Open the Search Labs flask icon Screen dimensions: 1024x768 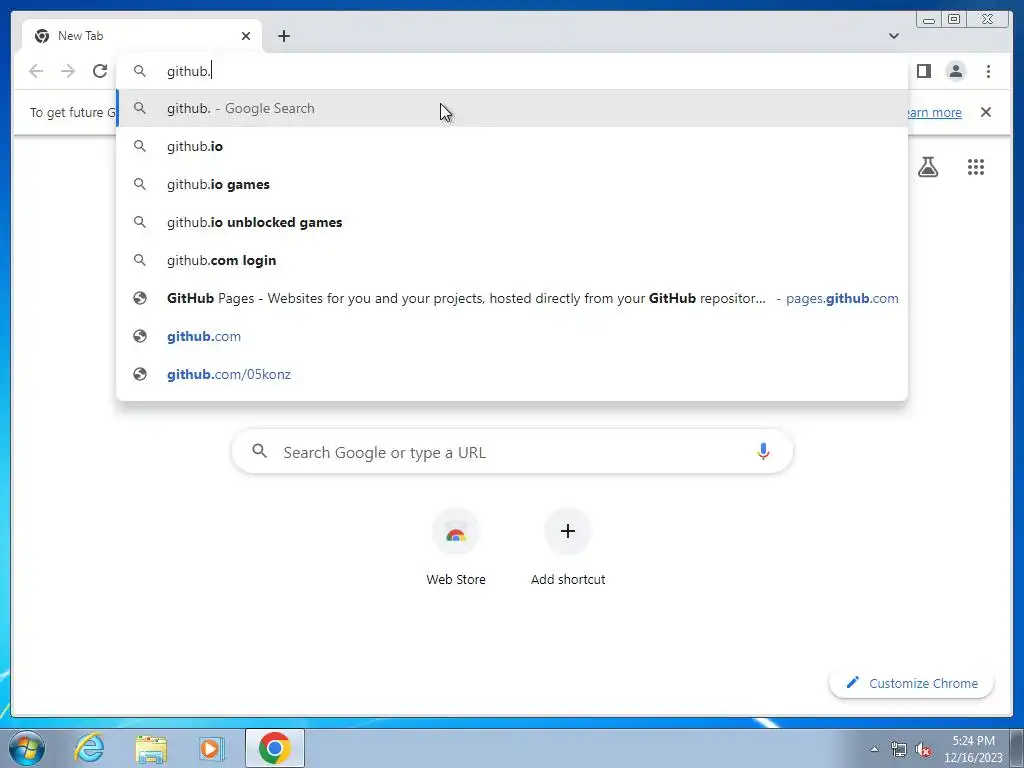[928, 167]
